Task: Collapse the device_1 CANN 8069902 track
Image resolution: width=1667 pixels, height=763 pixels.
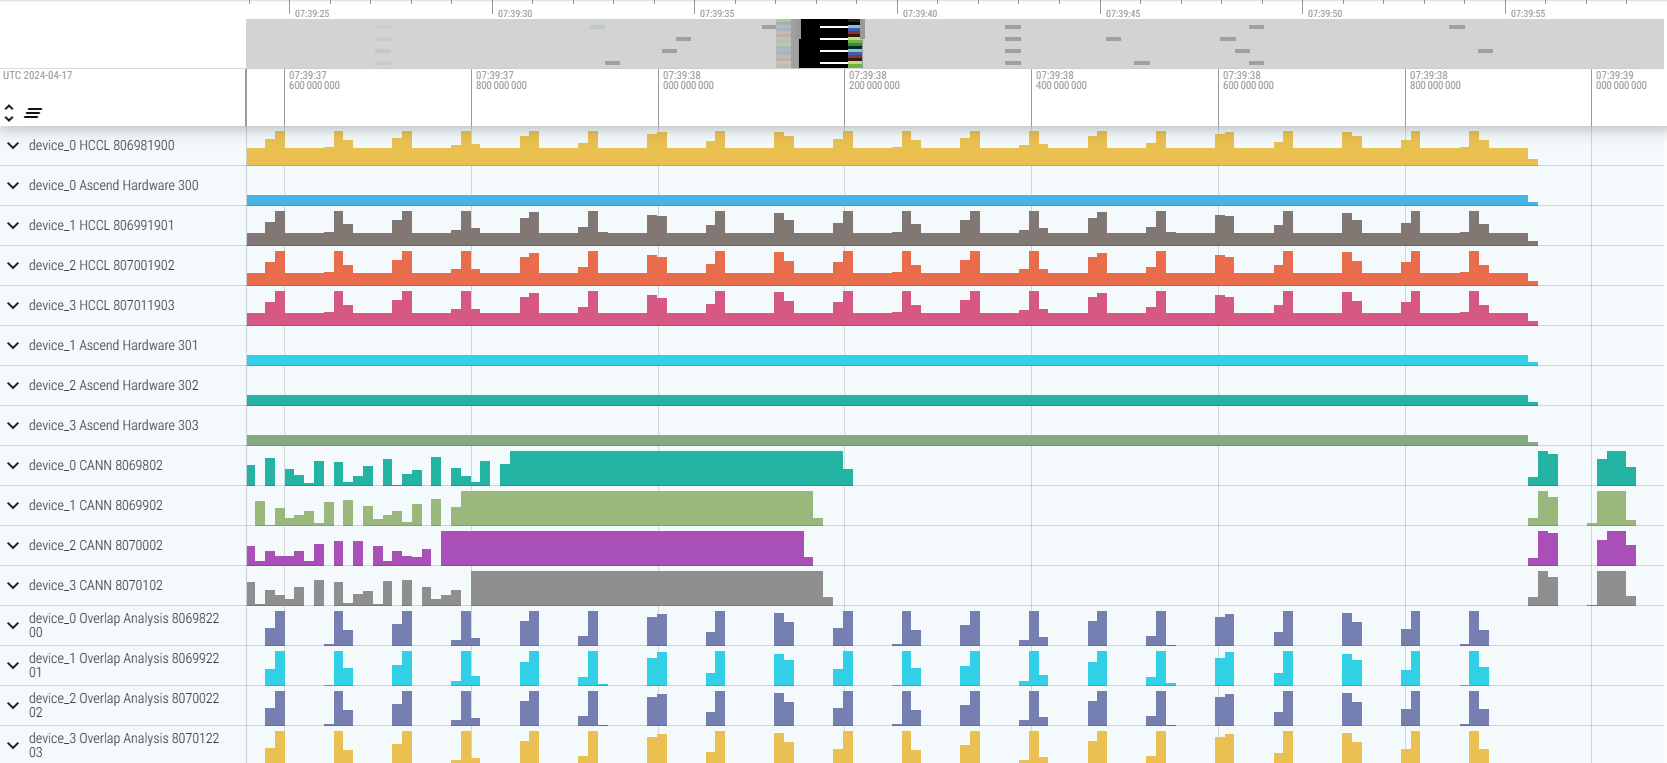Action: pyautogui.click(x=13, y=506)
